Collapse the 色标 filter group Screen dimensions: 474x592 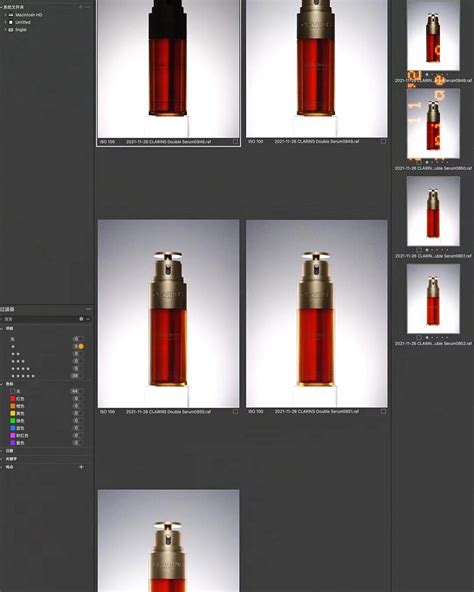(x=2, y=384)
